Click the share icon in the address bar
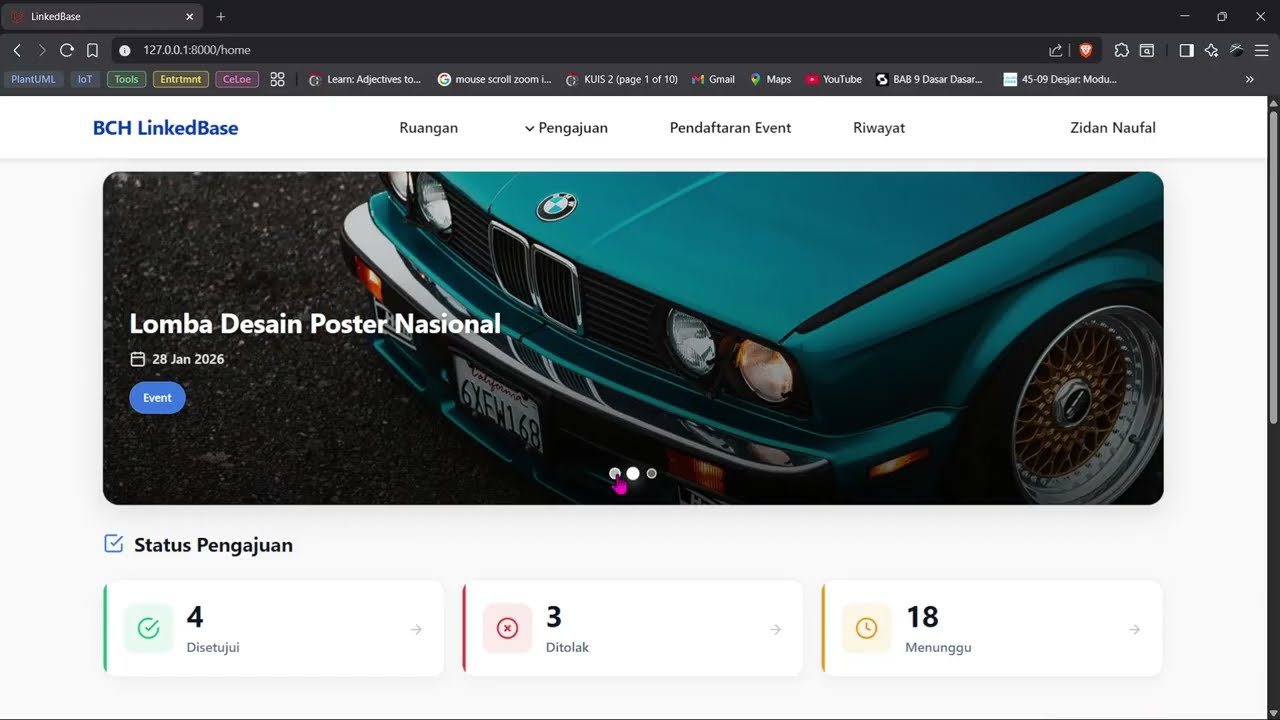The height and width of the screenshot is (720, 1280). tap(1056, 50)
